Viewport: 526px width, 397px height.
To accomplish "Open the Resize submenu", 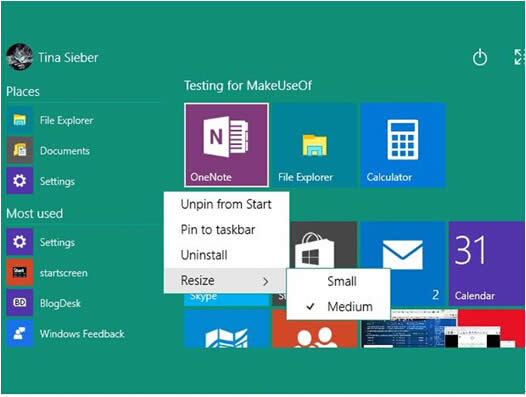I will pos(225,281).
